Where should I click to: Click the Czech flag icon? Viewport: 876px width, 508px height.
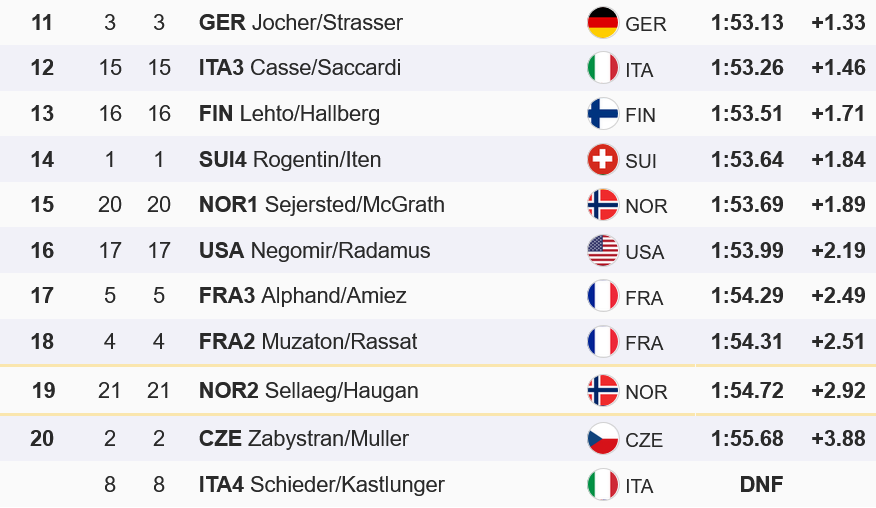click(602, 439)
